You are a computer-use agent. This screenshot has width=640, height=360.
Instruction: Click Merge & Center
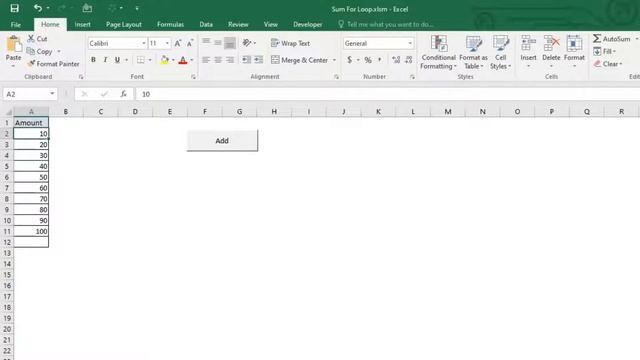point(300,60)
